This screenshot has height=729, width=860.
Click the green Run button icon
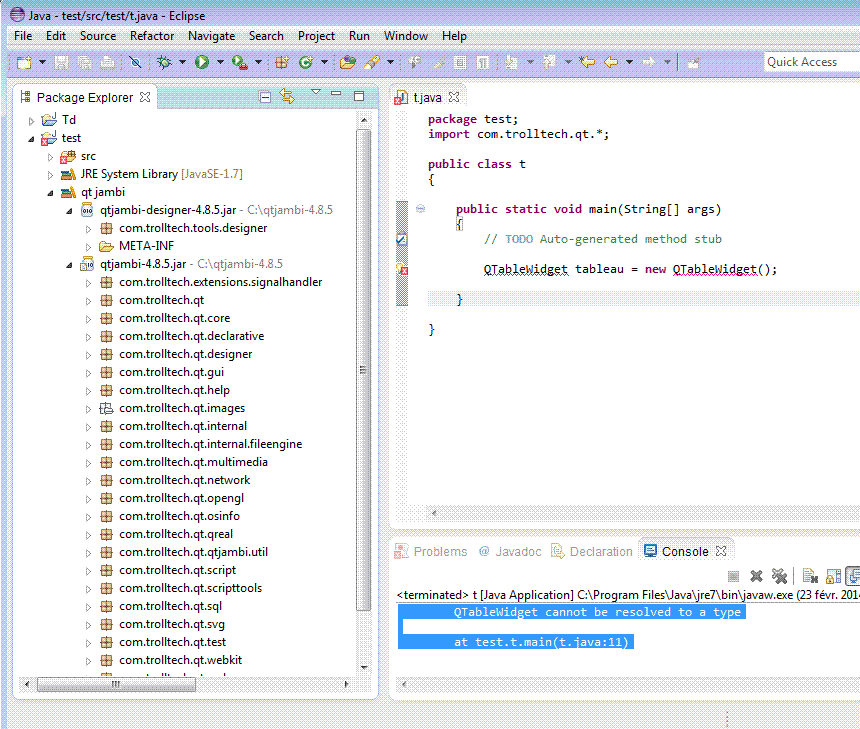(202, 63)
